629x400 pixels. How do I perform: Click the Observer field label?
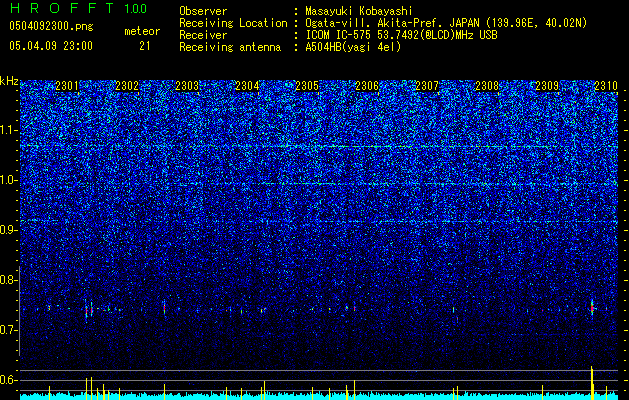tap(203, 11)
